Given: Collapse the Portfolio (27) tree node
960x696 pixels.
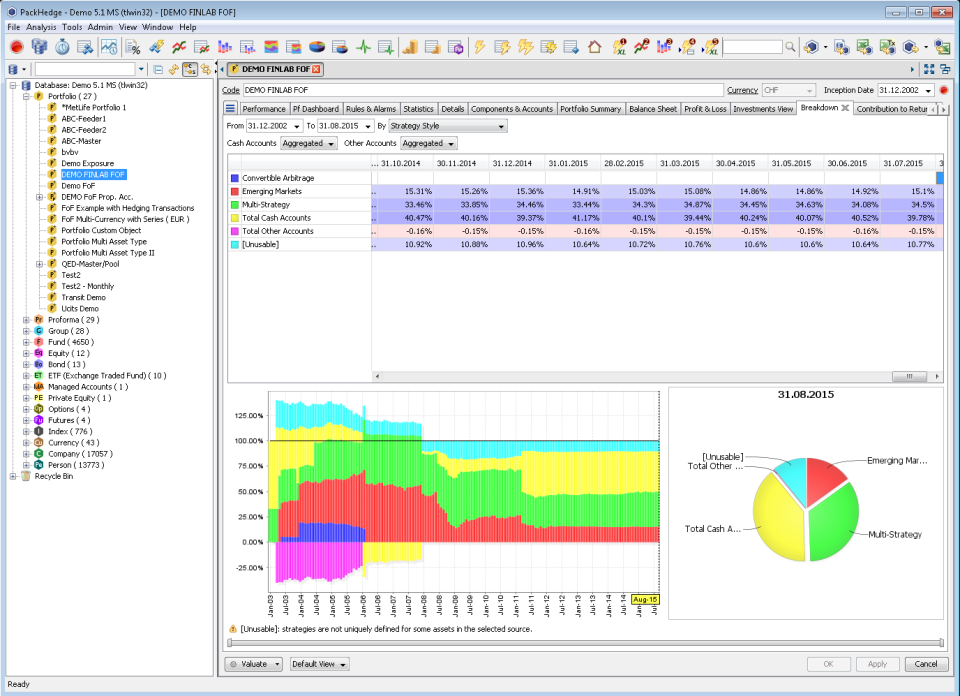Looking at the screenshot, I should coord(26,96).
